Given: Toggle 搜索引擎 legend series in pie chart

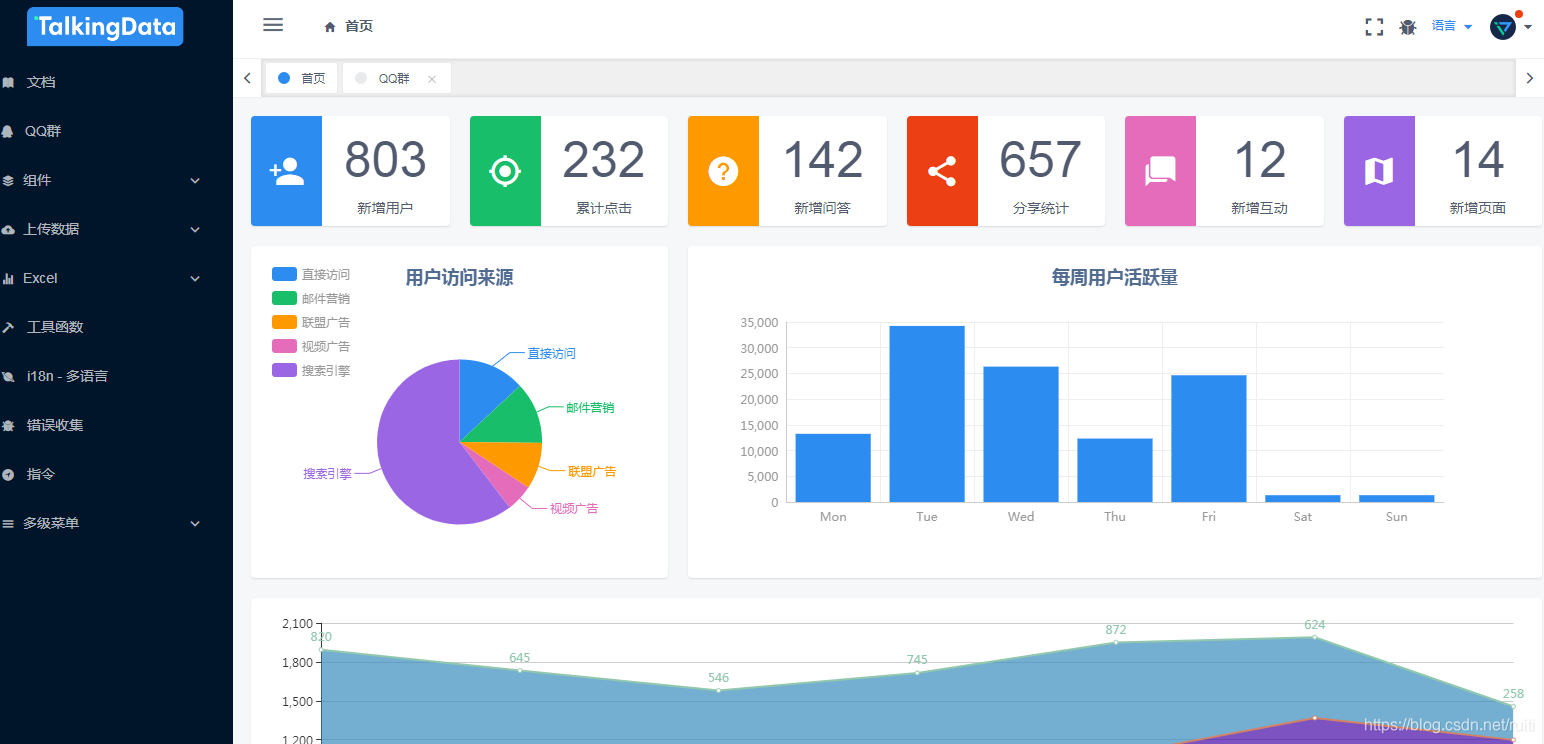Looking at the screenshot, I should 311,370.
